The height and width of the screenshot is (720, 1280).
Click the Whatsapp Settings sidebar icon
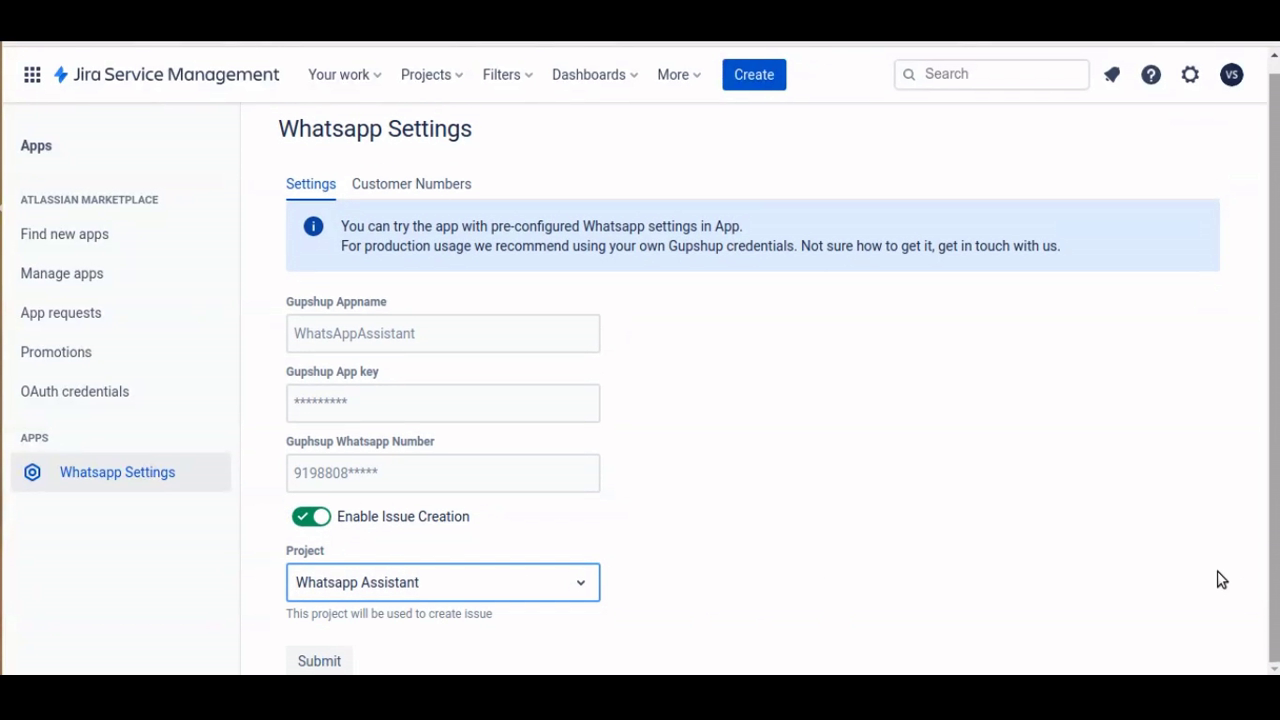click(x=32, y=472)
